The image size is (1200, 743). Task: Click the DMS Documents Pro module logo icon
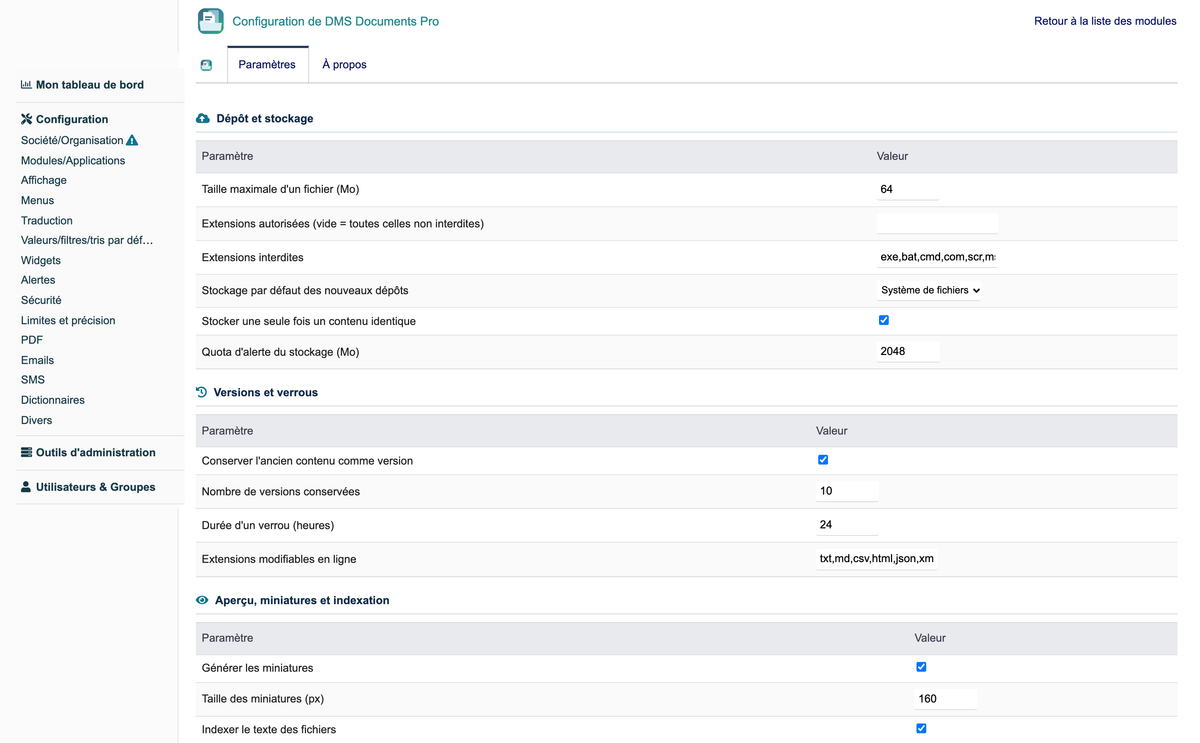pyautogui.click(x=211, y=21)
